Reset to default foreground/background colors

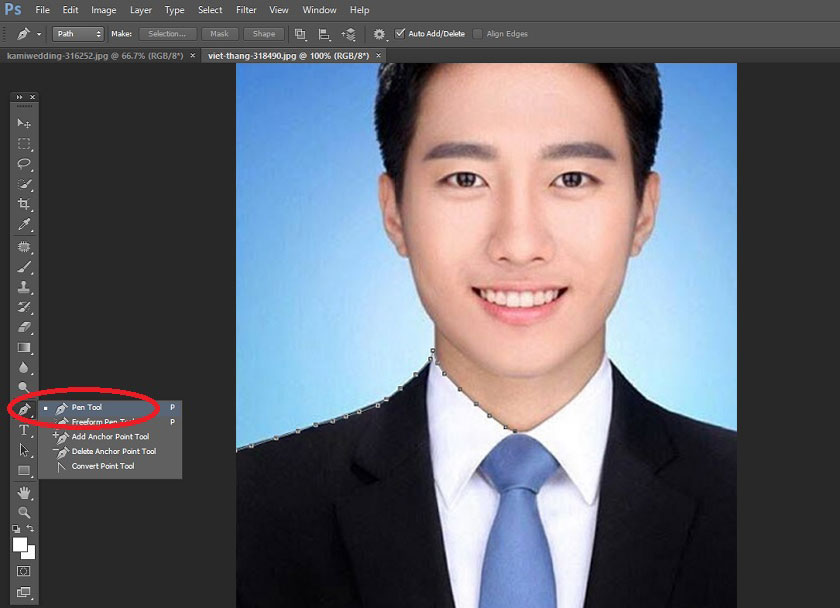(16, 529)
